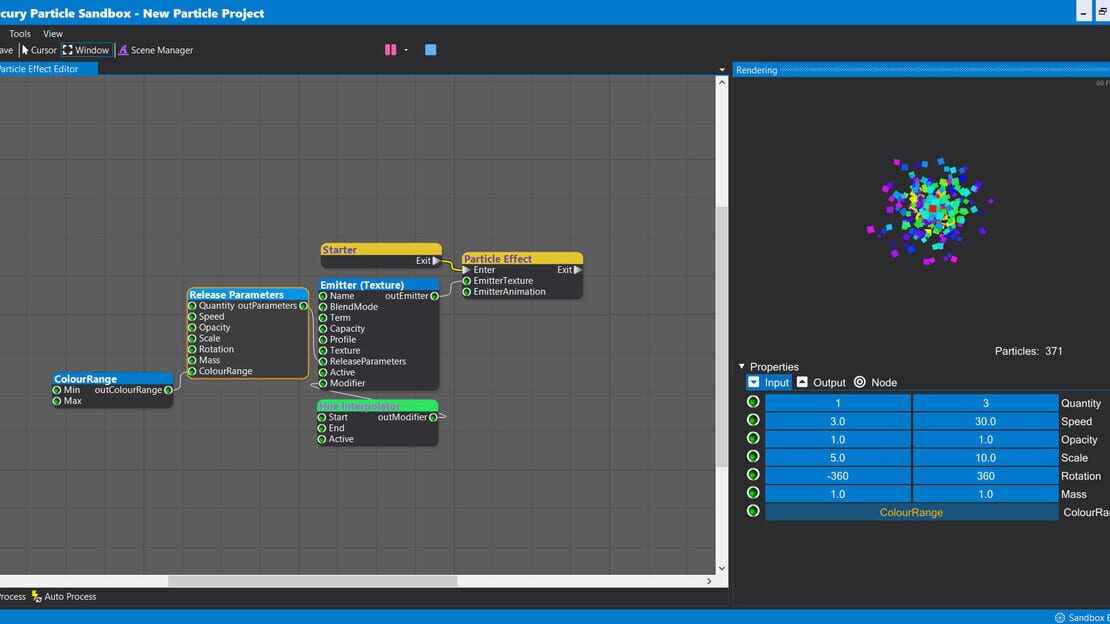The height and width of the screenshot is (624, 1110).
Task: Click the green port icon beside Quantity property
Action: [x=753, y=402]
